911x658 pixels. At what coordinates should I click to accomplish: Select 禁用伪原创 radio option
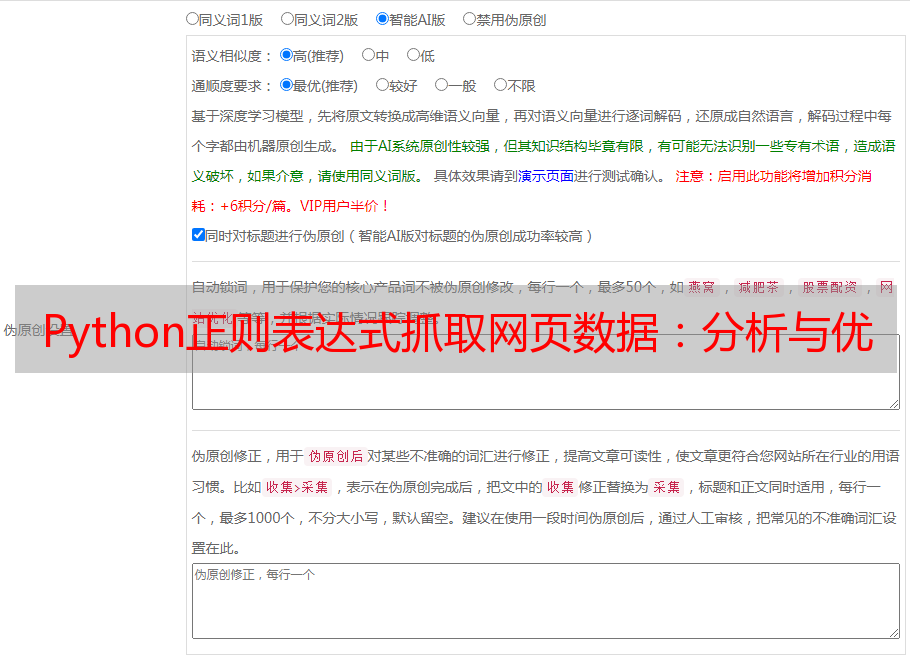coord(469,19)
